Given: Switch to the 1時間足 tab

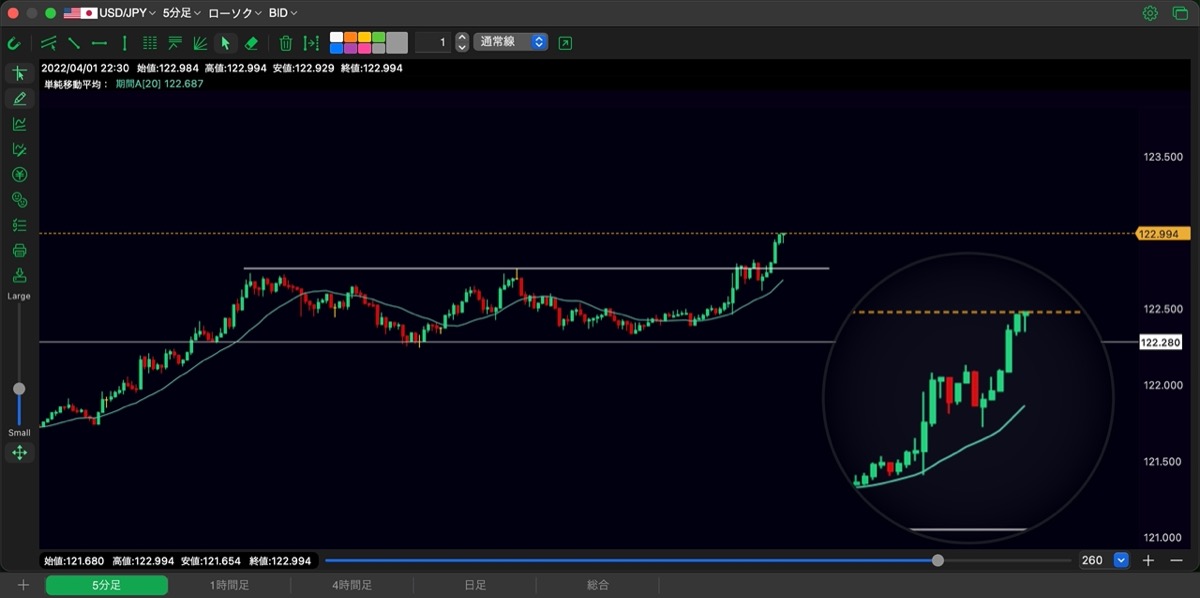Looking at the screenshot, I should 229,585.
